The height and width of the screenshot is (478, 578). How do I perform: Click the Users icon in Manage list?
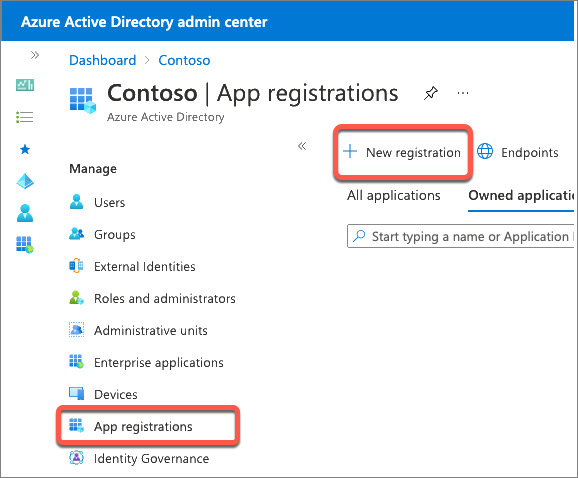76,202
